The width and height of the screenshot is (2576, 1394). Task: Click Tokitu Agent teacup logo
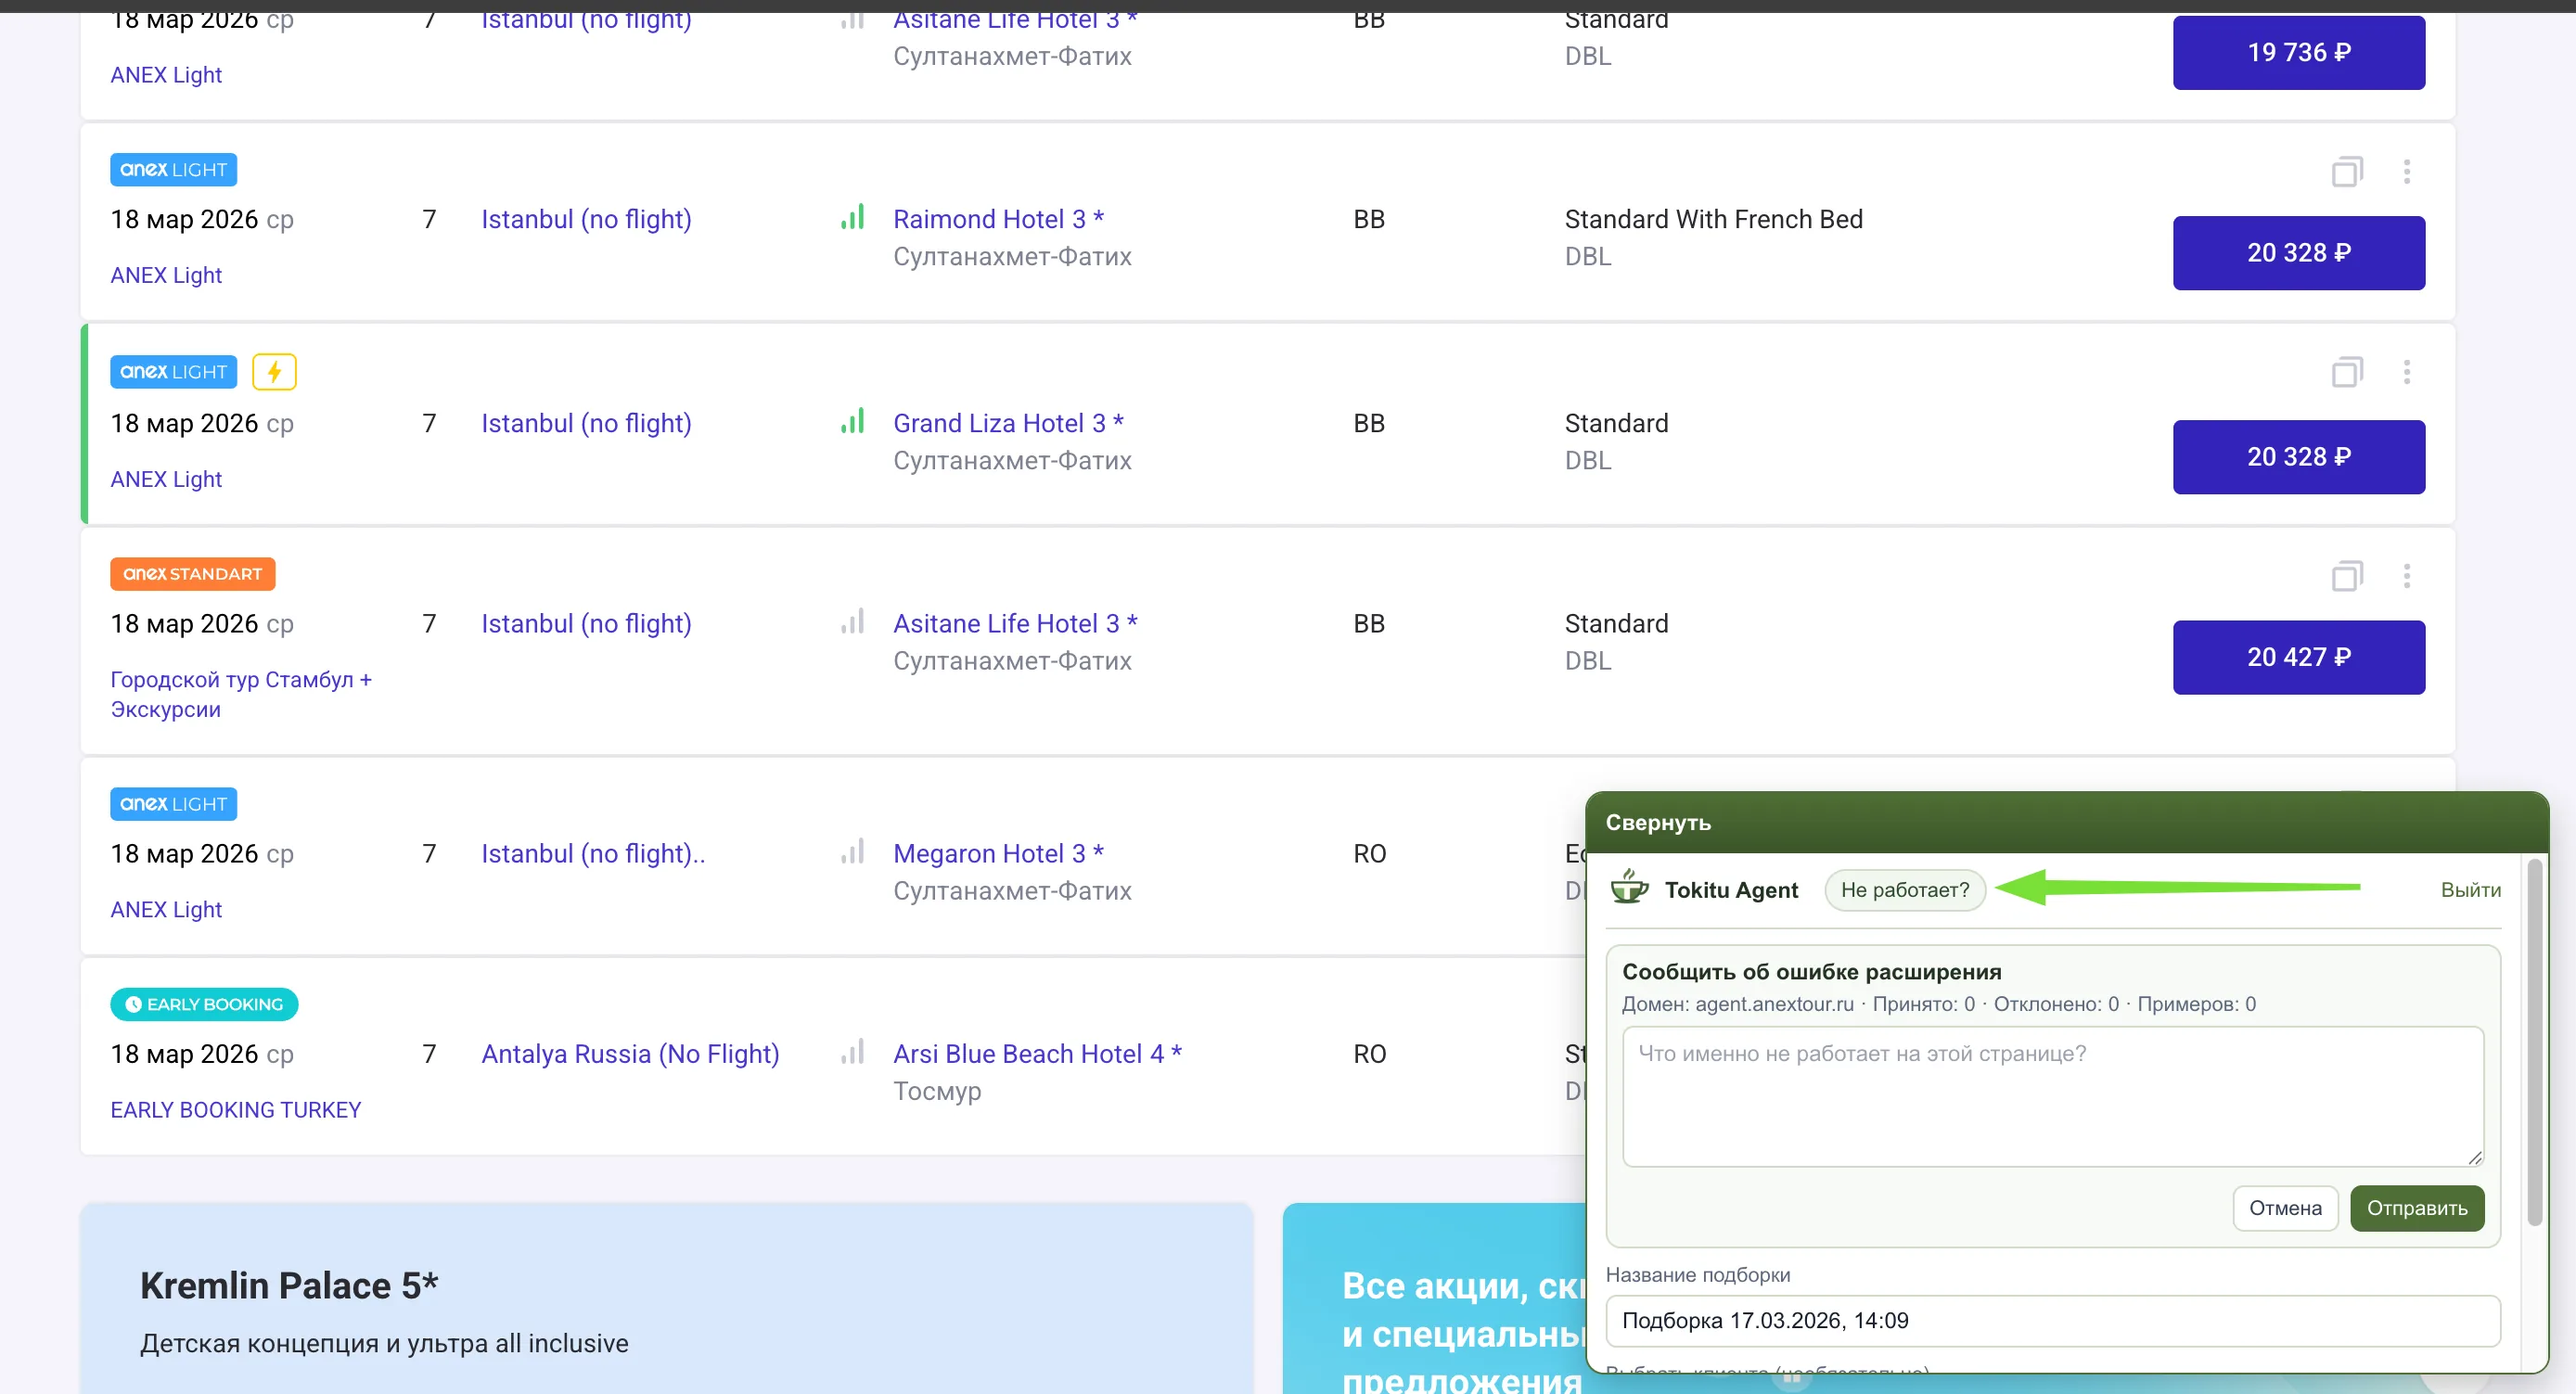(x=1629, y=888)
